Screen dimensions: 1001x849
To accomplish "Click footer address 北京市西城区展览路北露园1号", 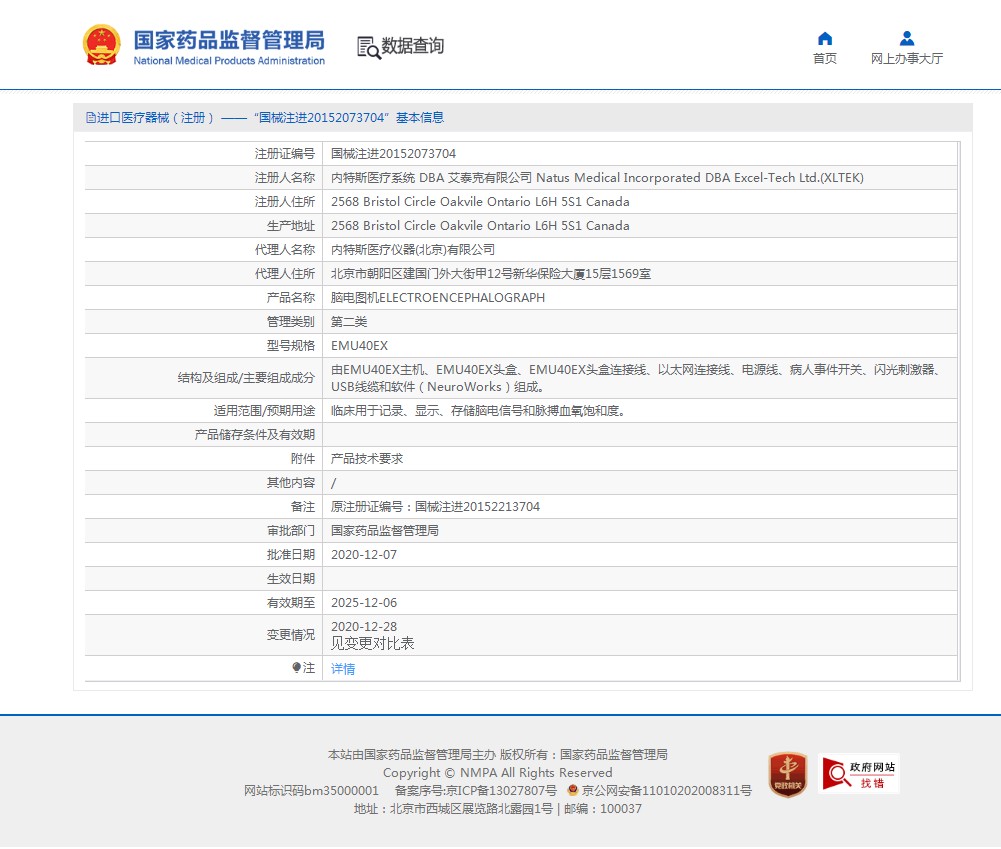I will click(471, 809).
